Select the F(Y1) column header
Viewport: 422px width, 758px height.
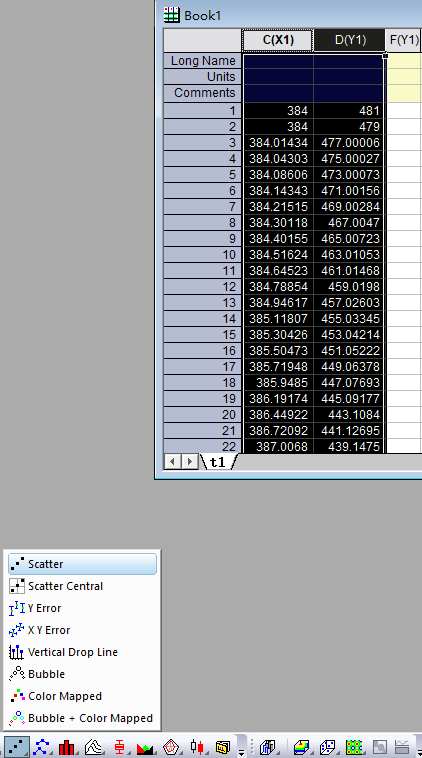404,40
